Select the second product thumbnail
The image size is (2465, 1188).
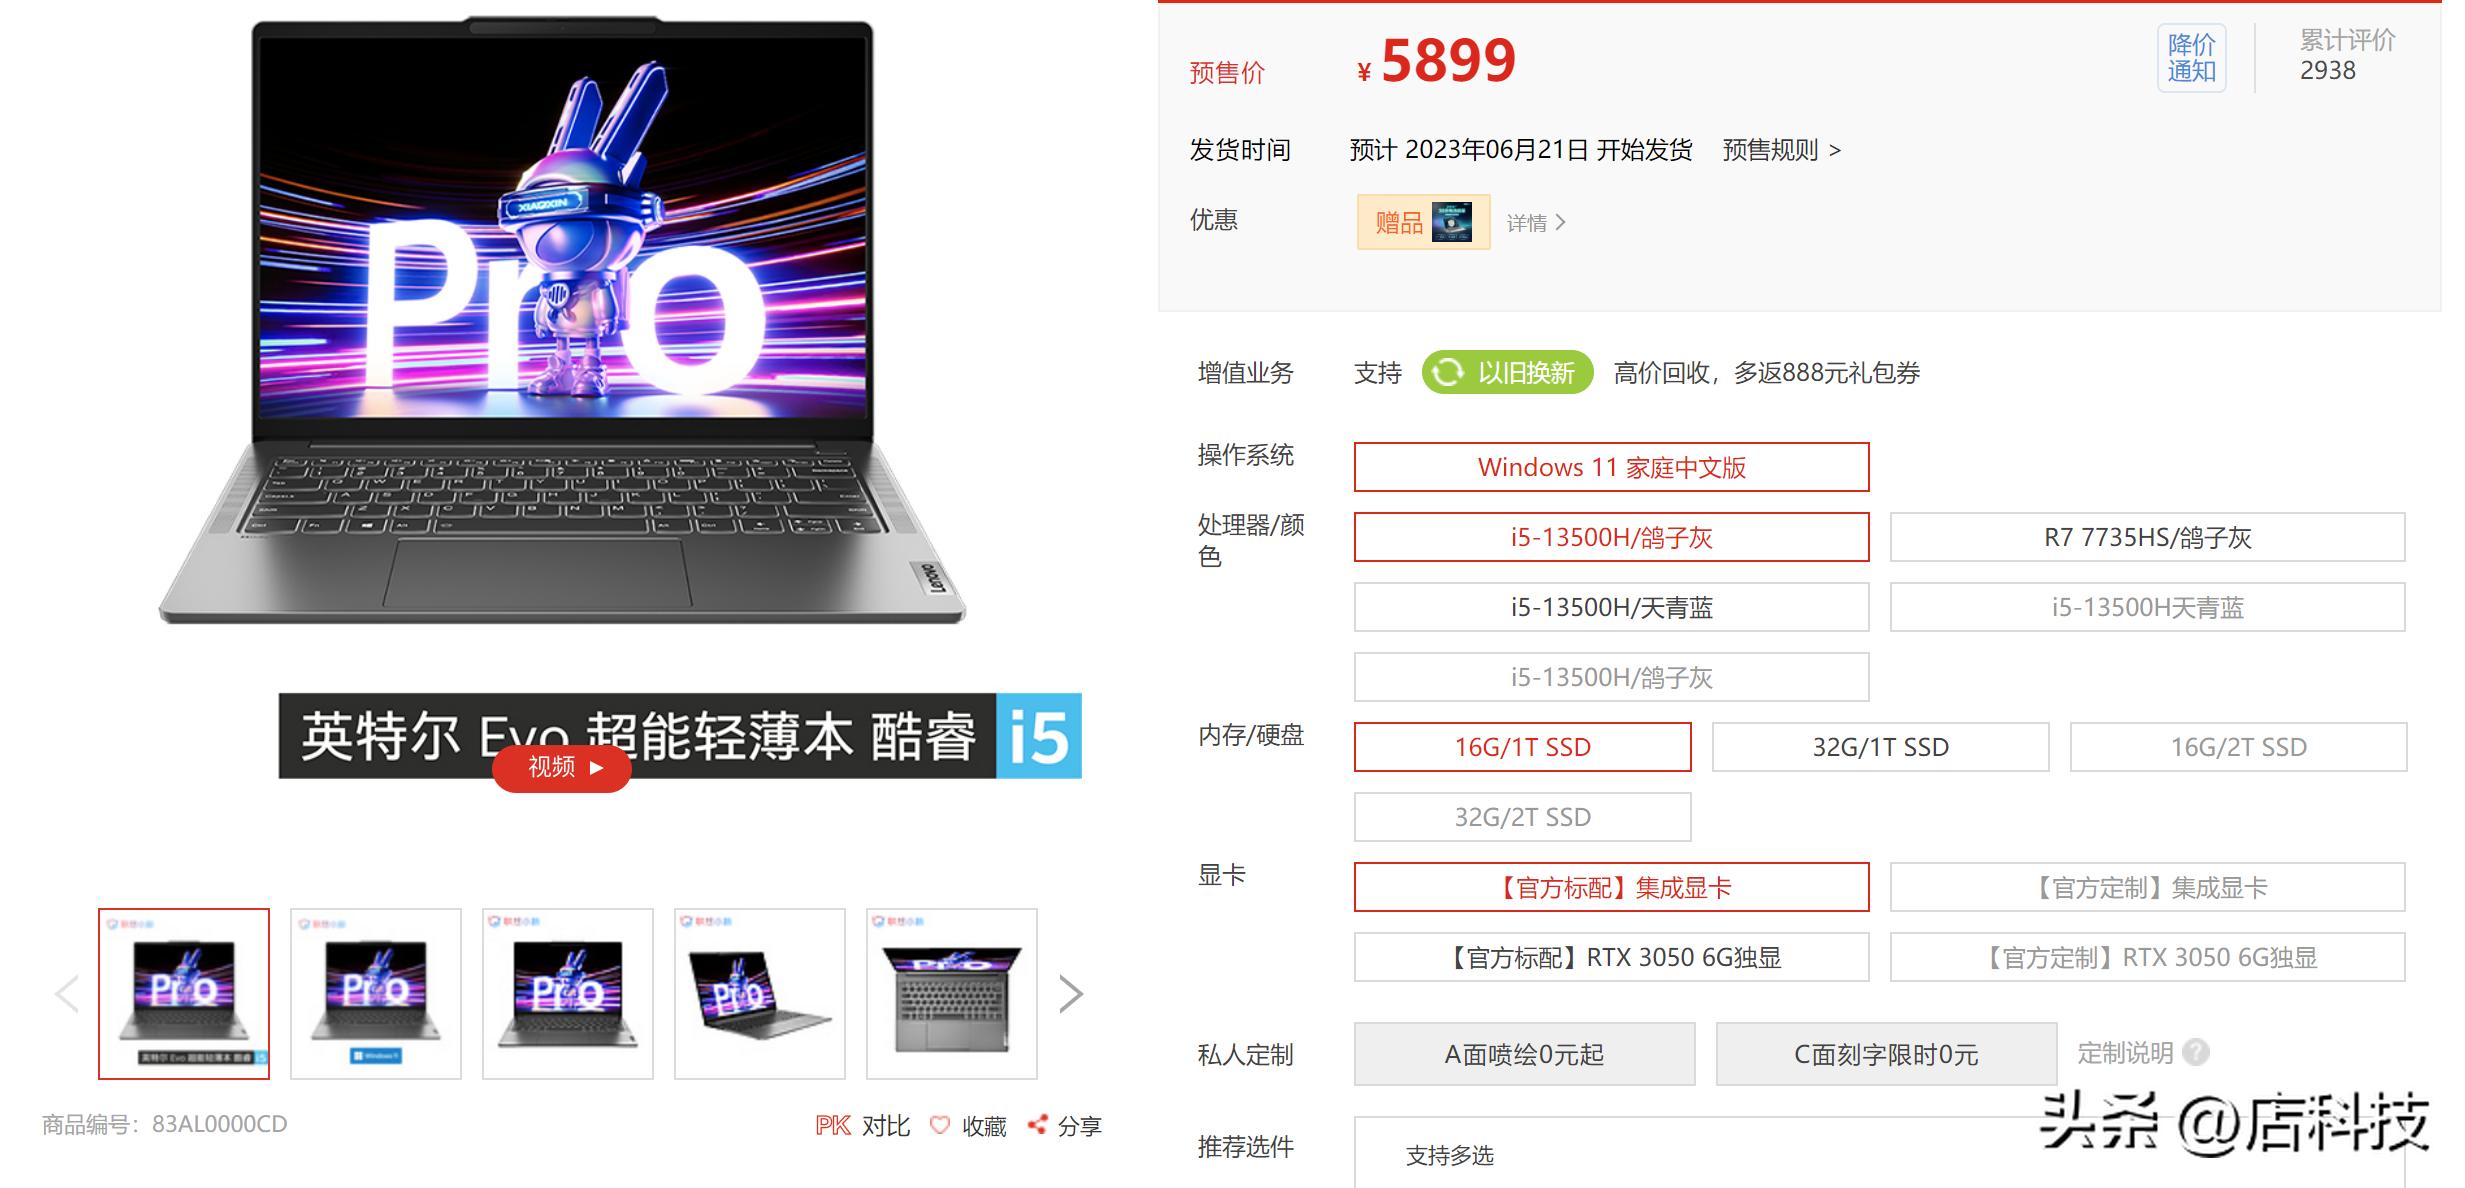pos(376,994)
